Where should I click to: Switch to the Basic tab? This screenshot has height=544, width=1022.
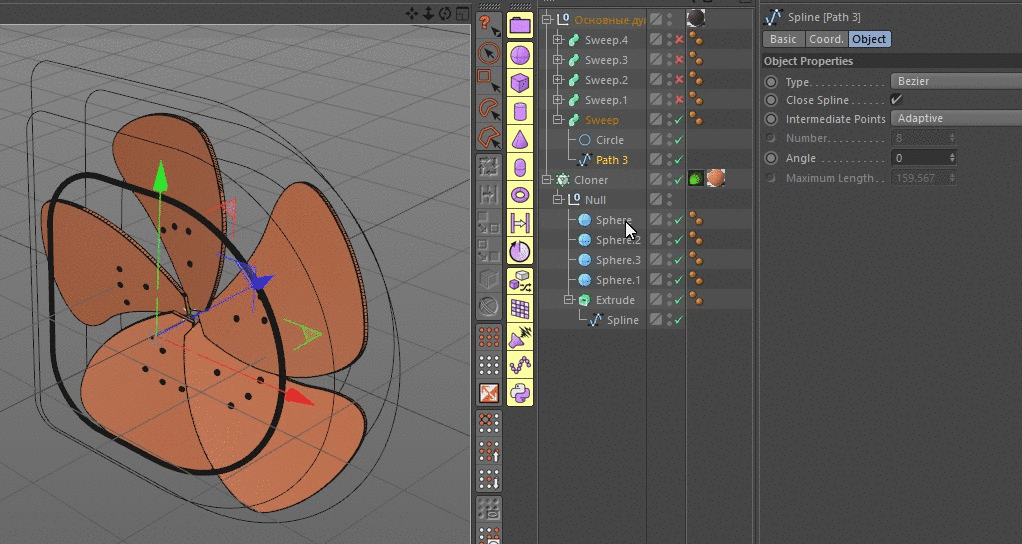(x=783, y=39)
